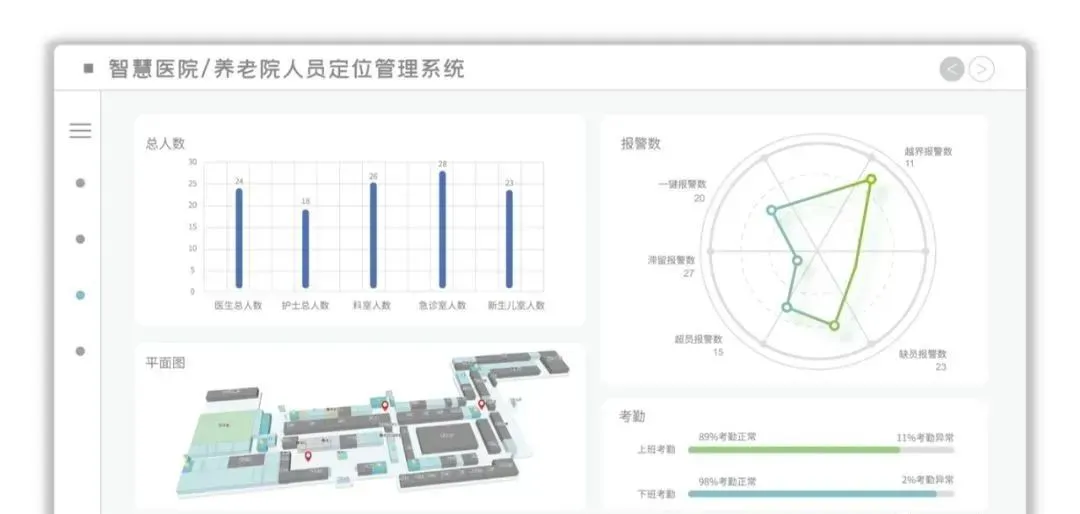Click the teal 下班考勤 progress bar
Screen dimensions: 1080x514
coord(812,494)
